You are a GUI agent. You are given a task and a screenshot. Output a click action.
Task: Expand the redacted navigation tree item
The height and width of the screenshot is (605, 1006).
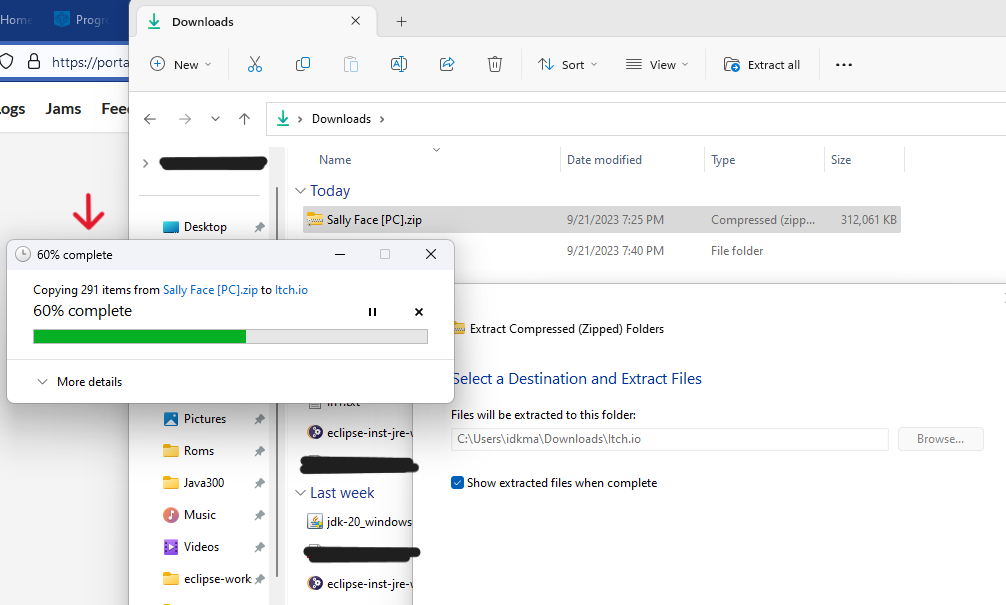(x=146, y=164)
